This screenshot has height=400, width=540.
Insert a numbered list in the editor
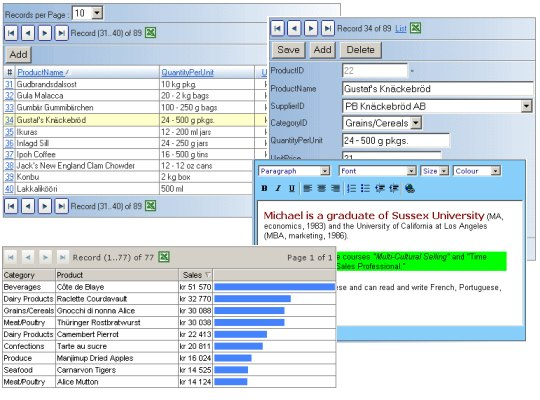click(351, 188)
